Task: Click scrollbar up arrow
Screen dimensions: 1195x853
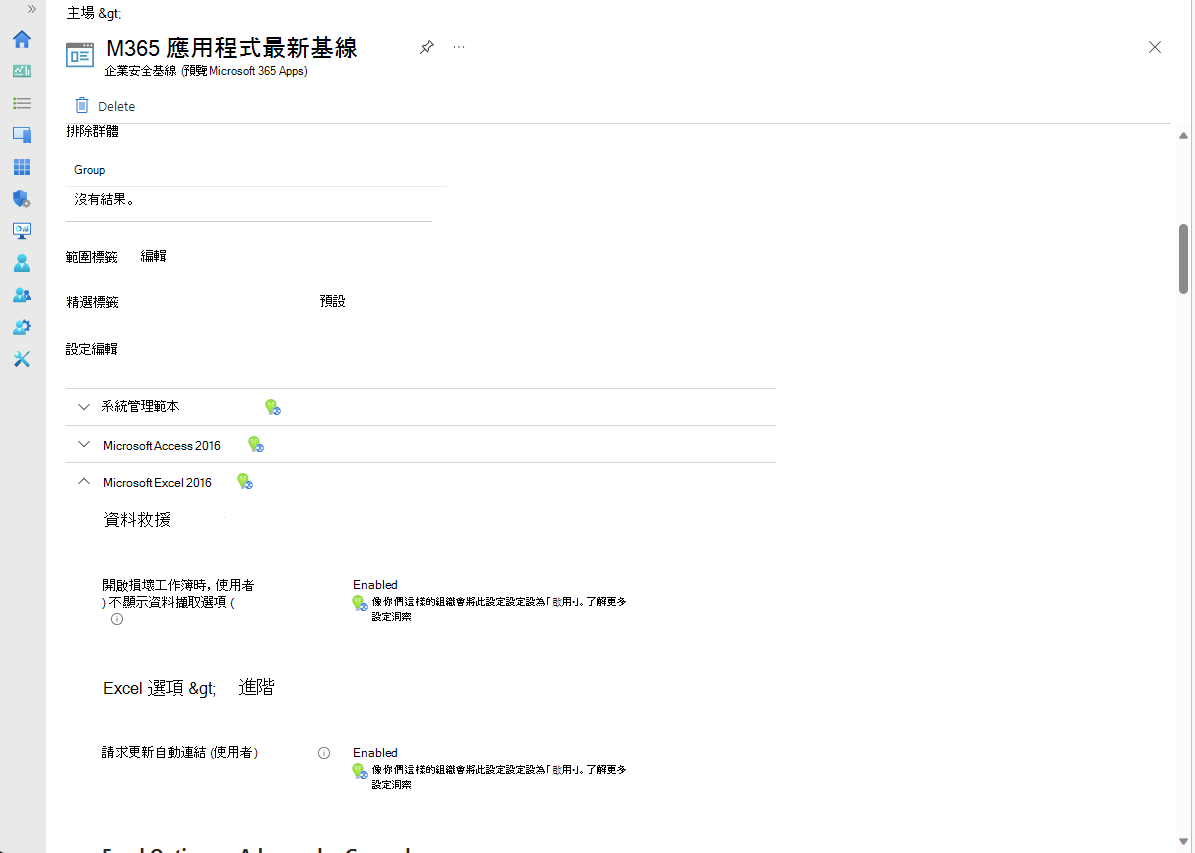Action: tap(1183, 136)
